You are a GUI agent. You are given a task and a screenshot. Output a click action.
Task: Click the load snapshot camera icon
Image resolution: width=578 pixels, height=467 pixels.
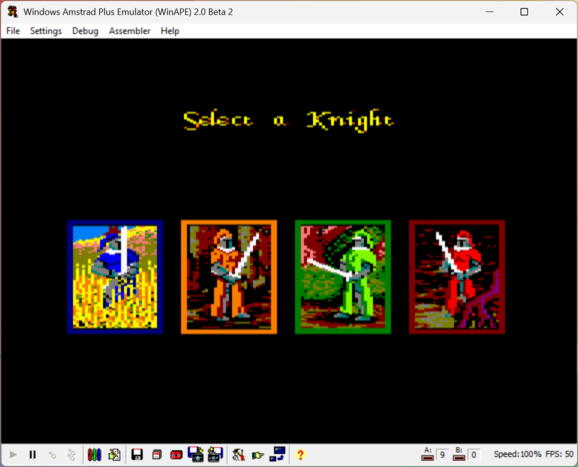coord(196,454)
